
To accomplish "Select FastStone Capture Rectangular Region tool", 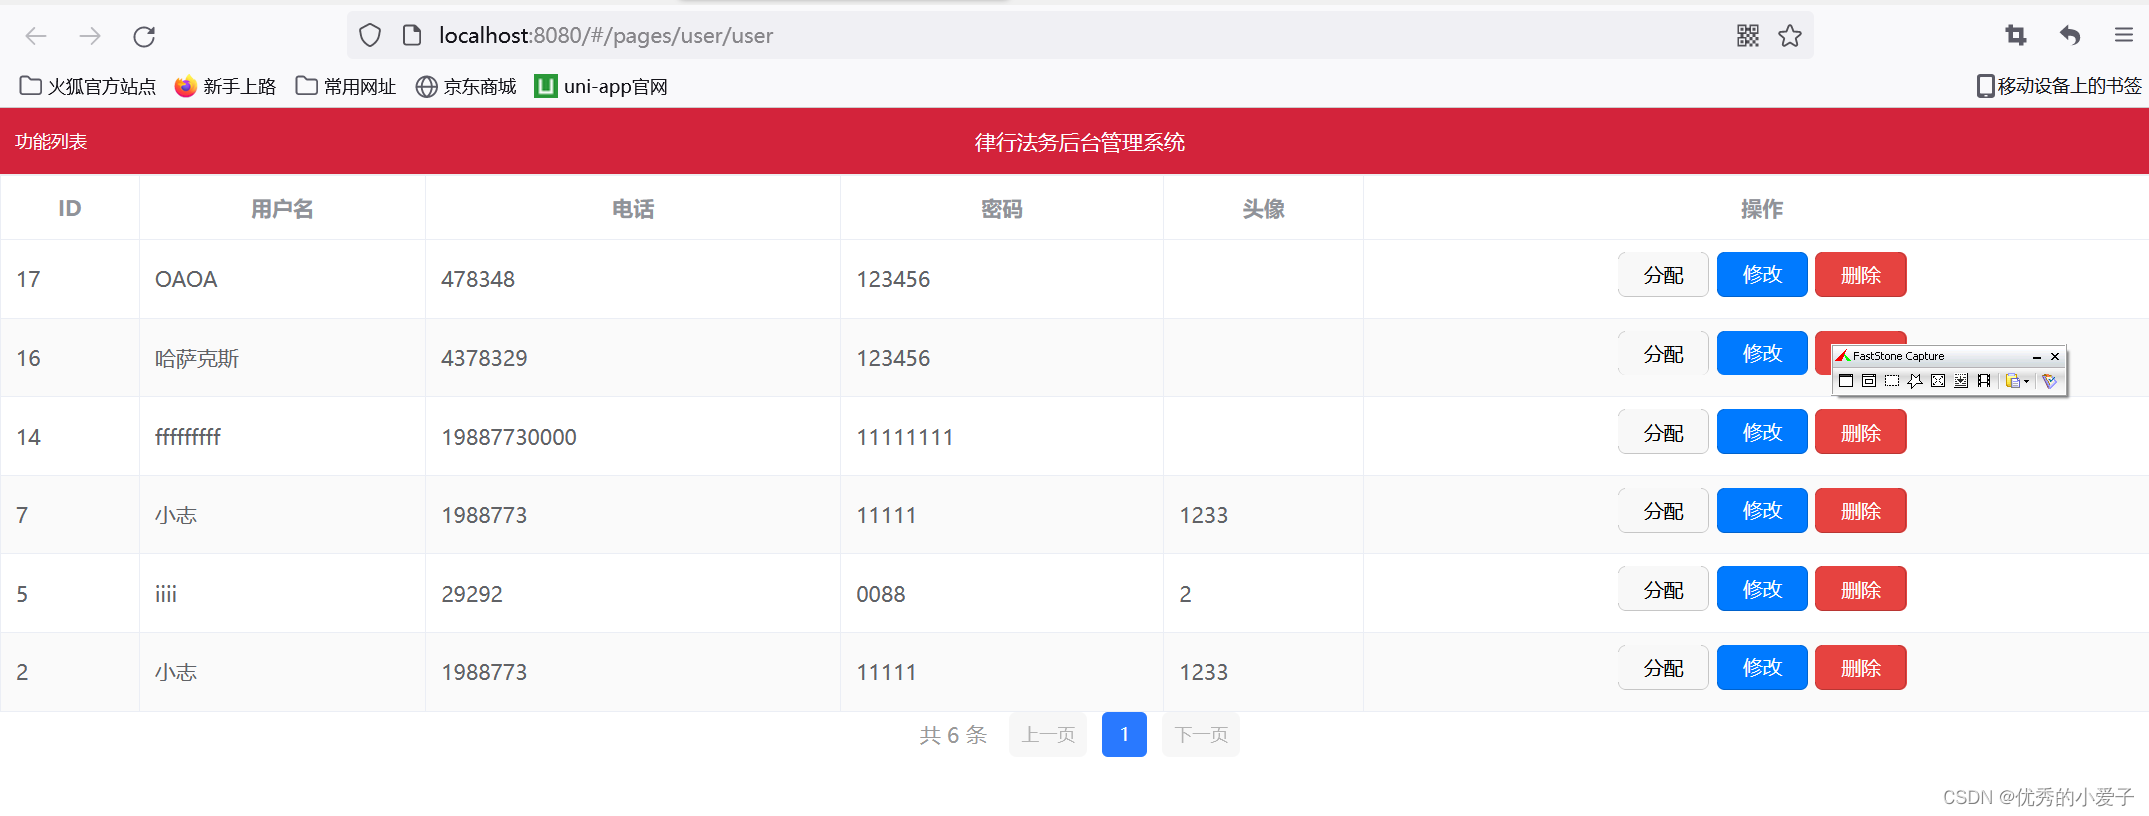I will 1892,381.
